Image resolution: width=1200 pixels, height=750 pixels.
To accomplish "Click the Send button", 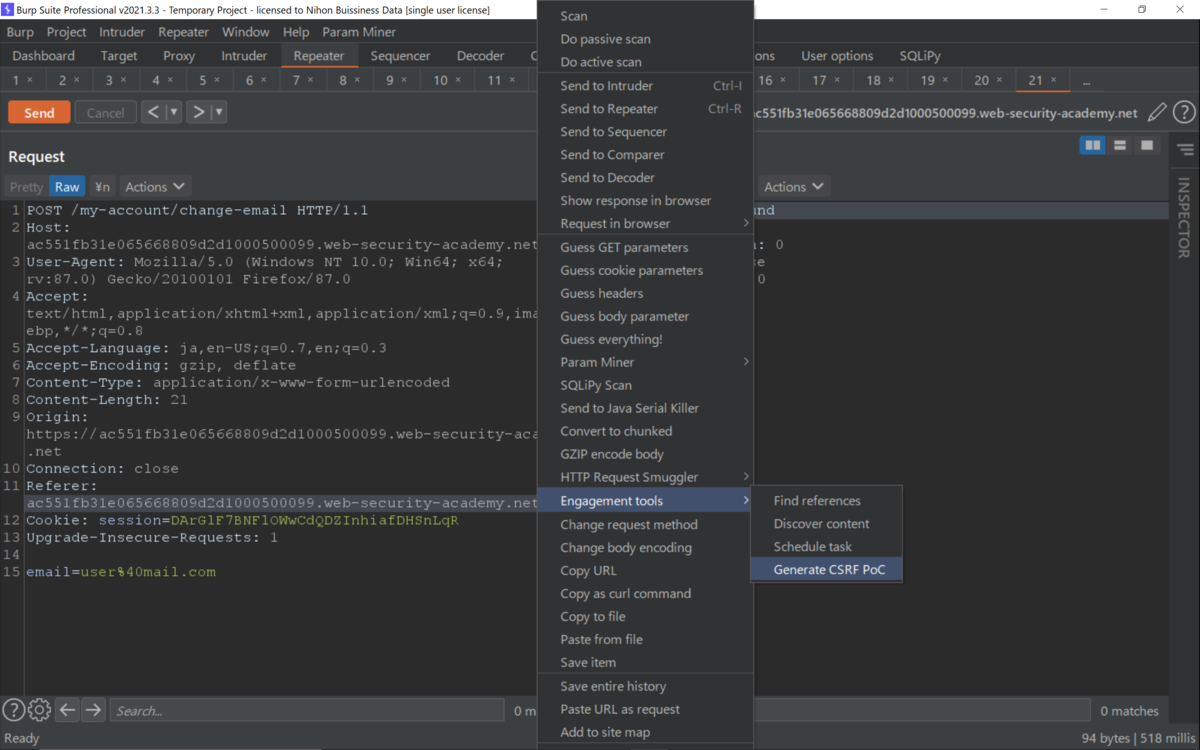I will [38, 112].
